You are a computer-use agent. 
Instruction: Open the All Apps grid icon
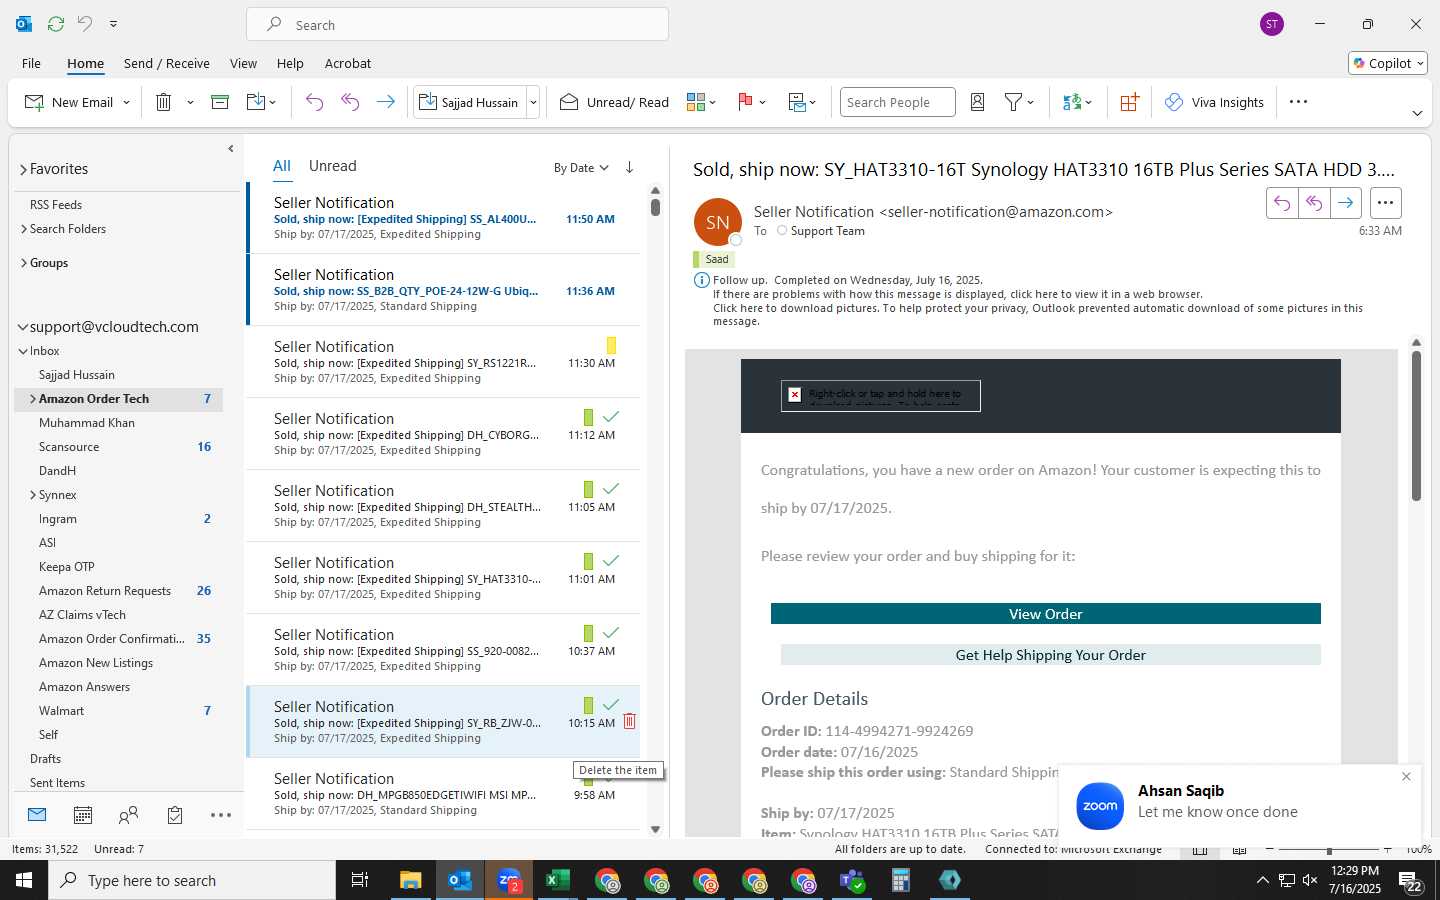point(1129,102)
